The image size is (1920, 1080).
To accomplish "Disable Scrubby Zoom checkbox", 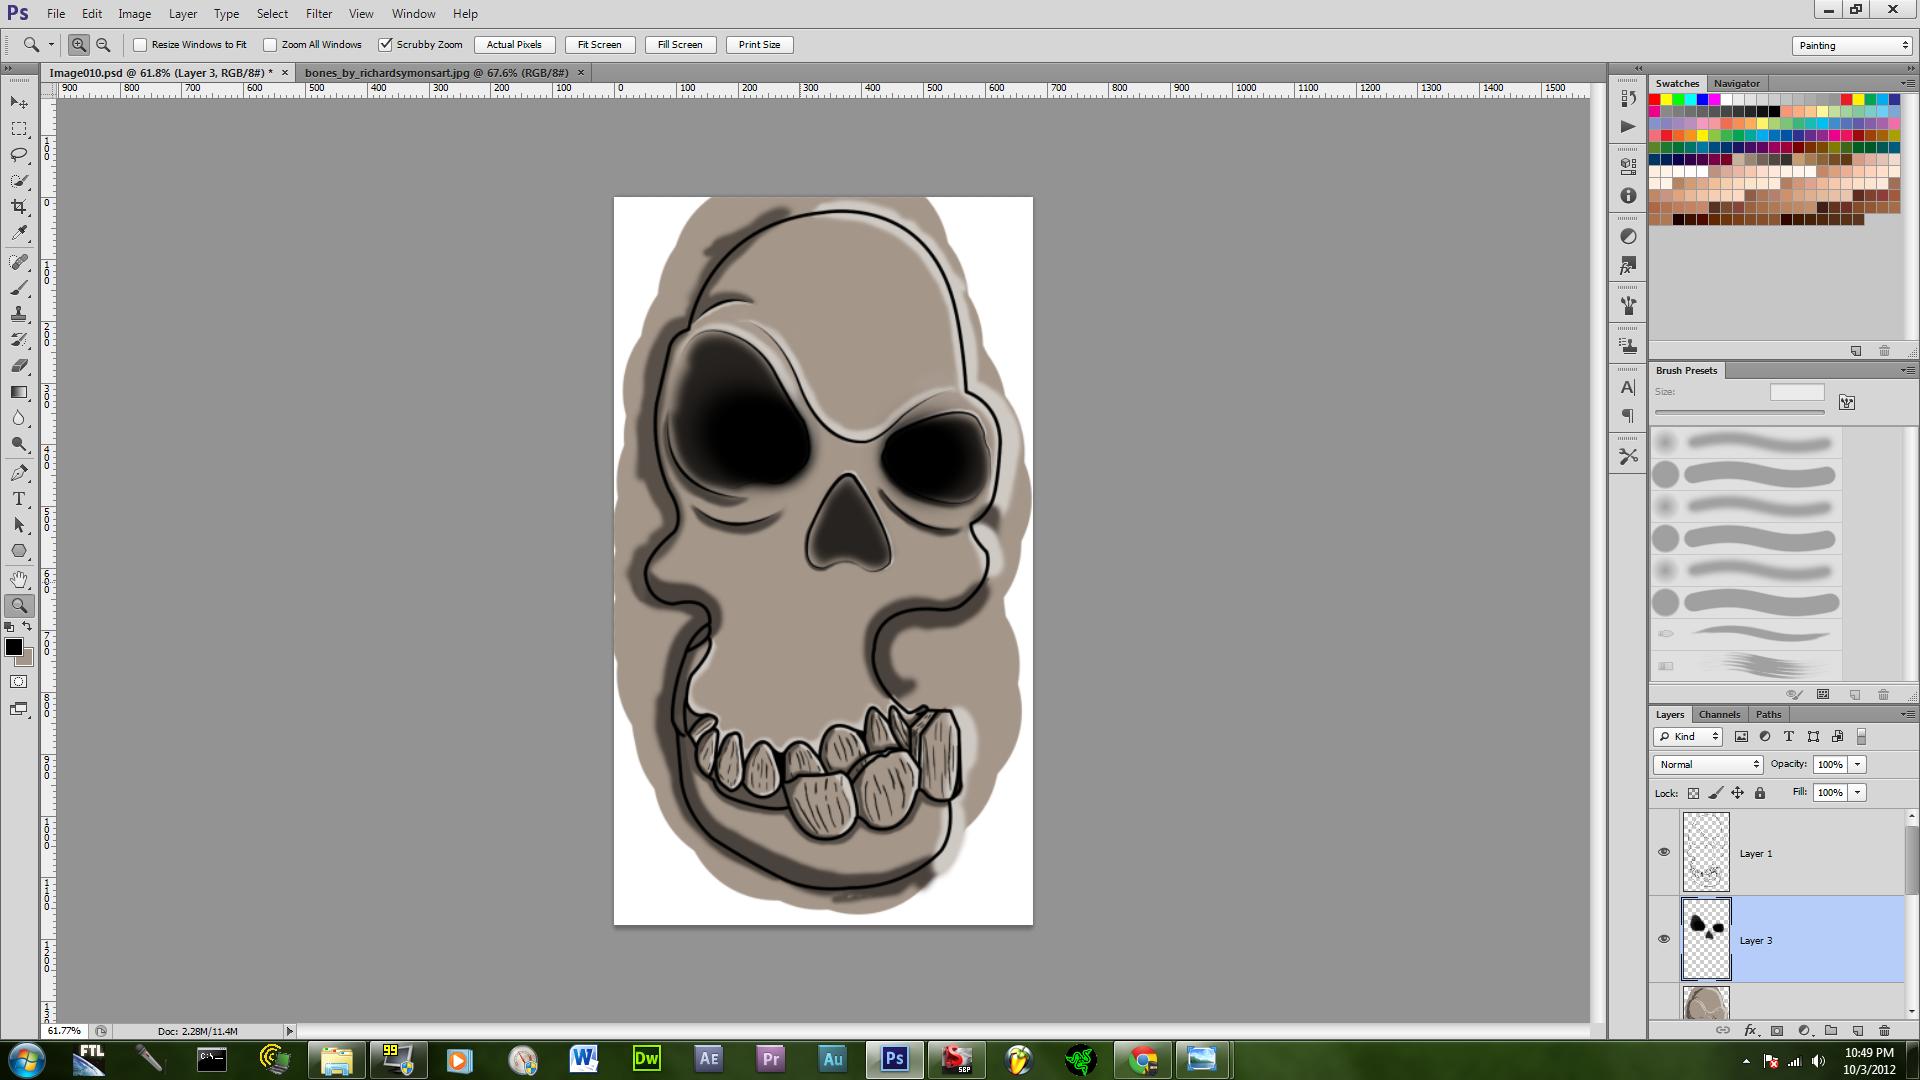I will tap(385, 45).
